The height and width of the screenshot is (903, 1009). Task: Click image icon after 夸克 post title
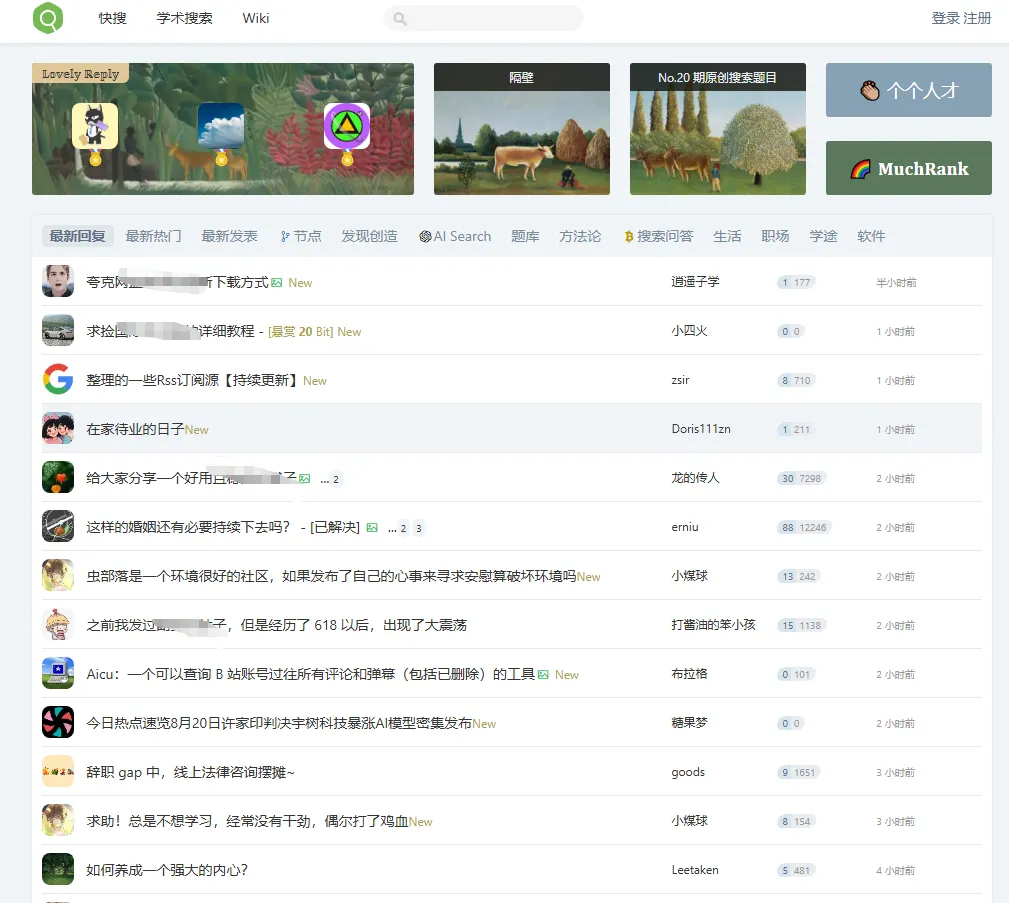pos(277,283)
